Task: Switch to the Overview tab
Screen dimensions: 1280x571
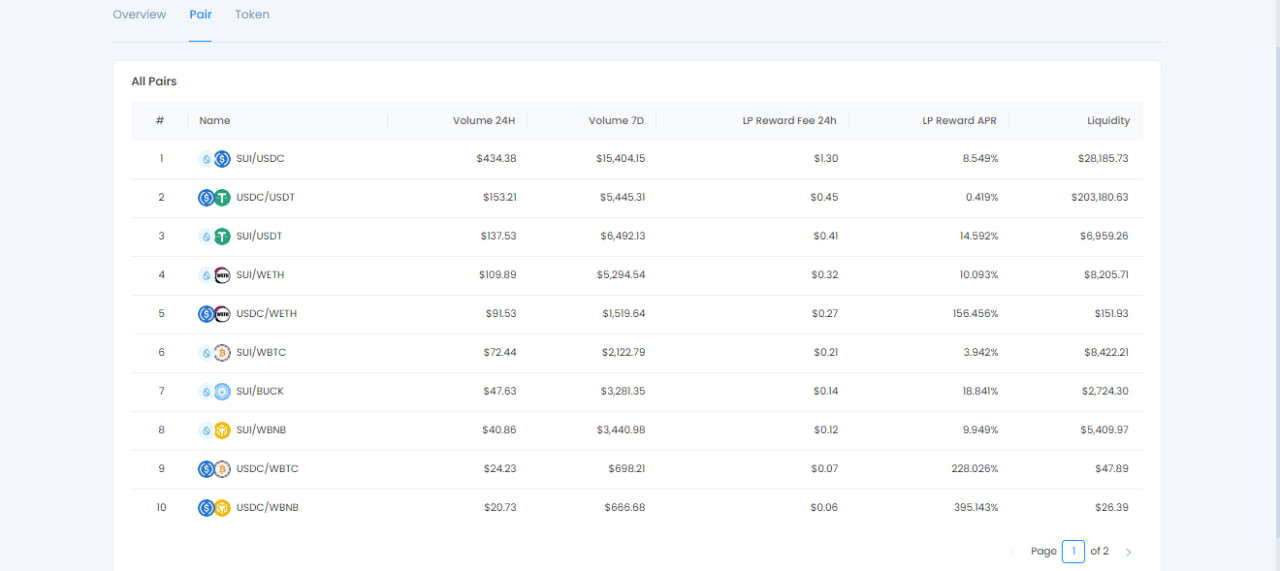Action: (x=139, y=14)
